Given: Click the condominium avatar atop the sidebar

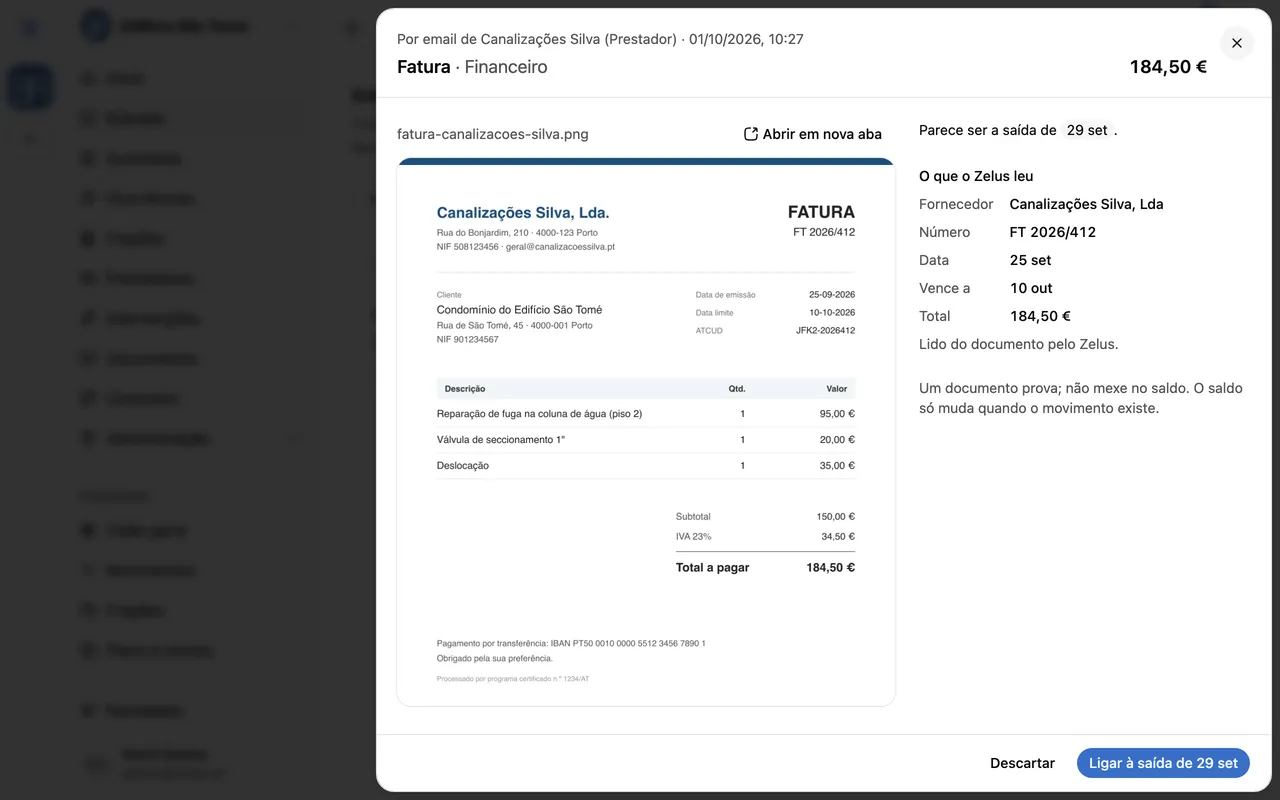Looking at the screenshot, I should [x=96, y=26].
